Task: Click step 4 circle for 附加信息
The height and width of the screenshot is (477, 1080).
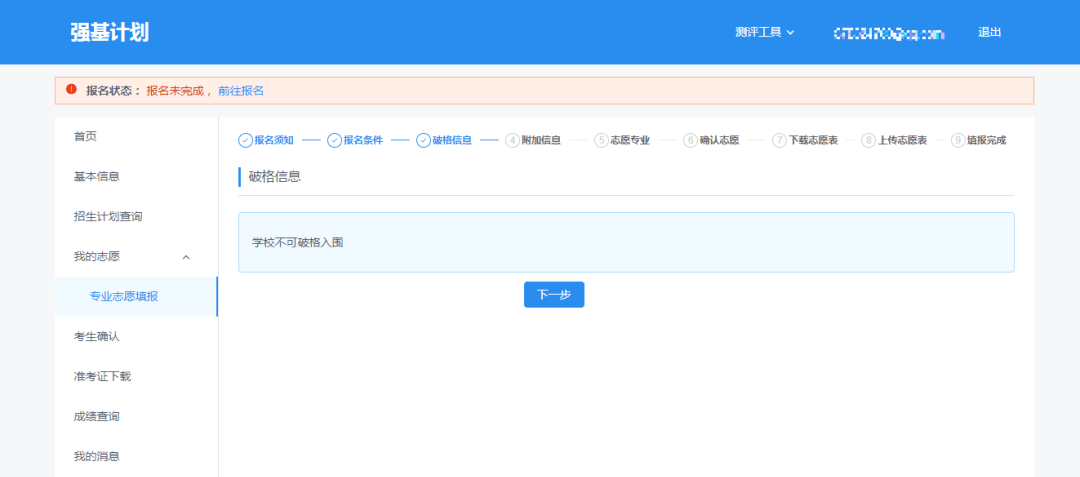Action: [x=512, y=140]
